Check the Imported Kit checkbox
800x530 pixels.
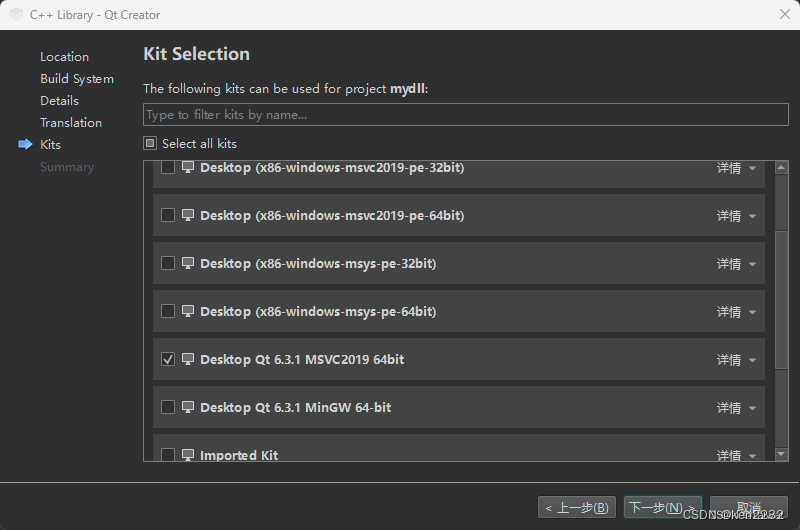point(168,455)
